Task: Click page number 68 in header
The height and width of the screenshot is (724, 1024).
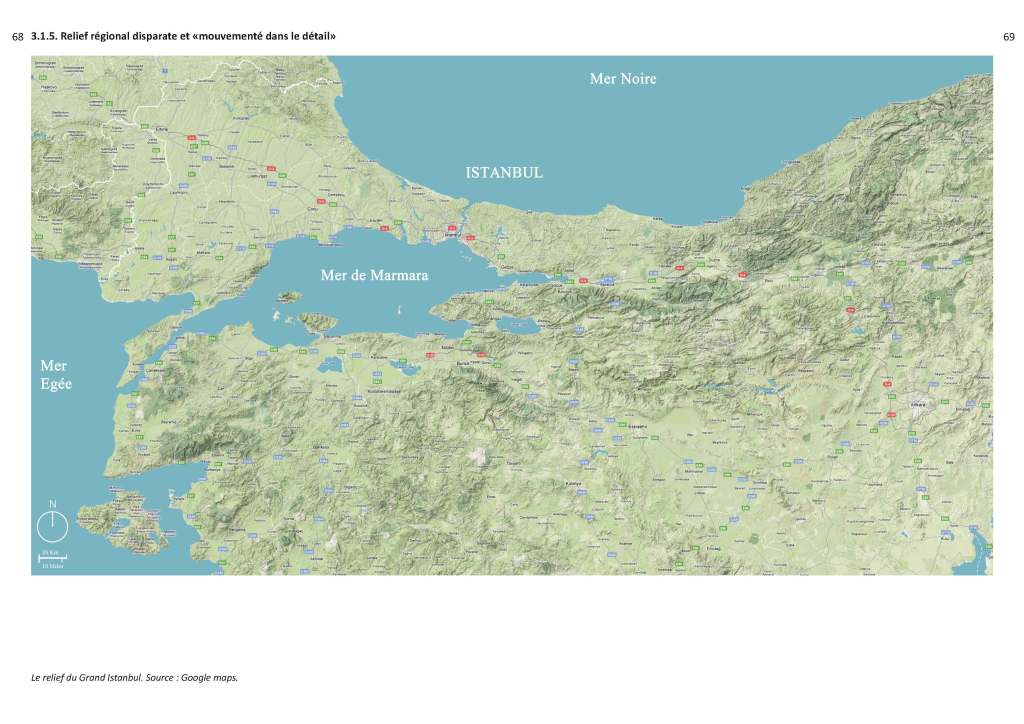Action: (17, 37)
